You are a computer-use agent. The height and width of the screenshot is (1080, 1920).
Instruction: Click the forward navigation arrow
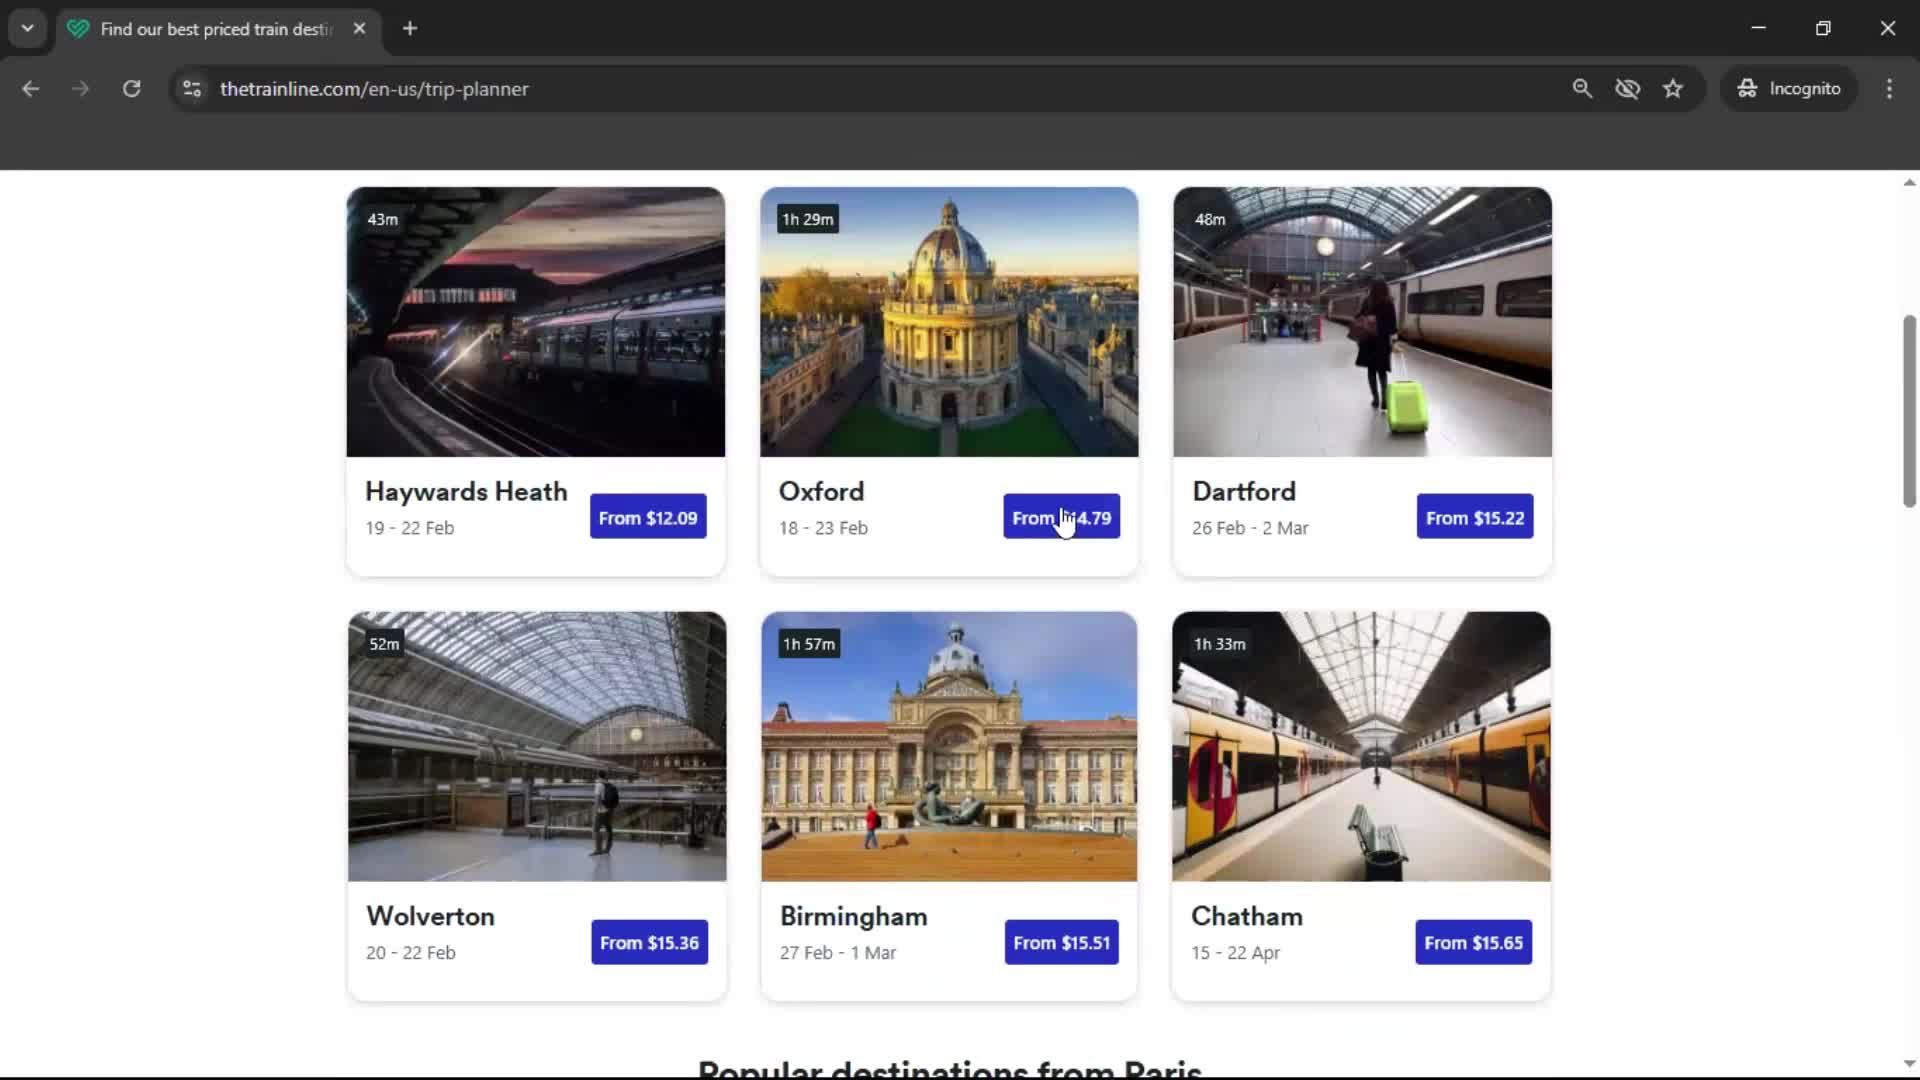point(80,88)
